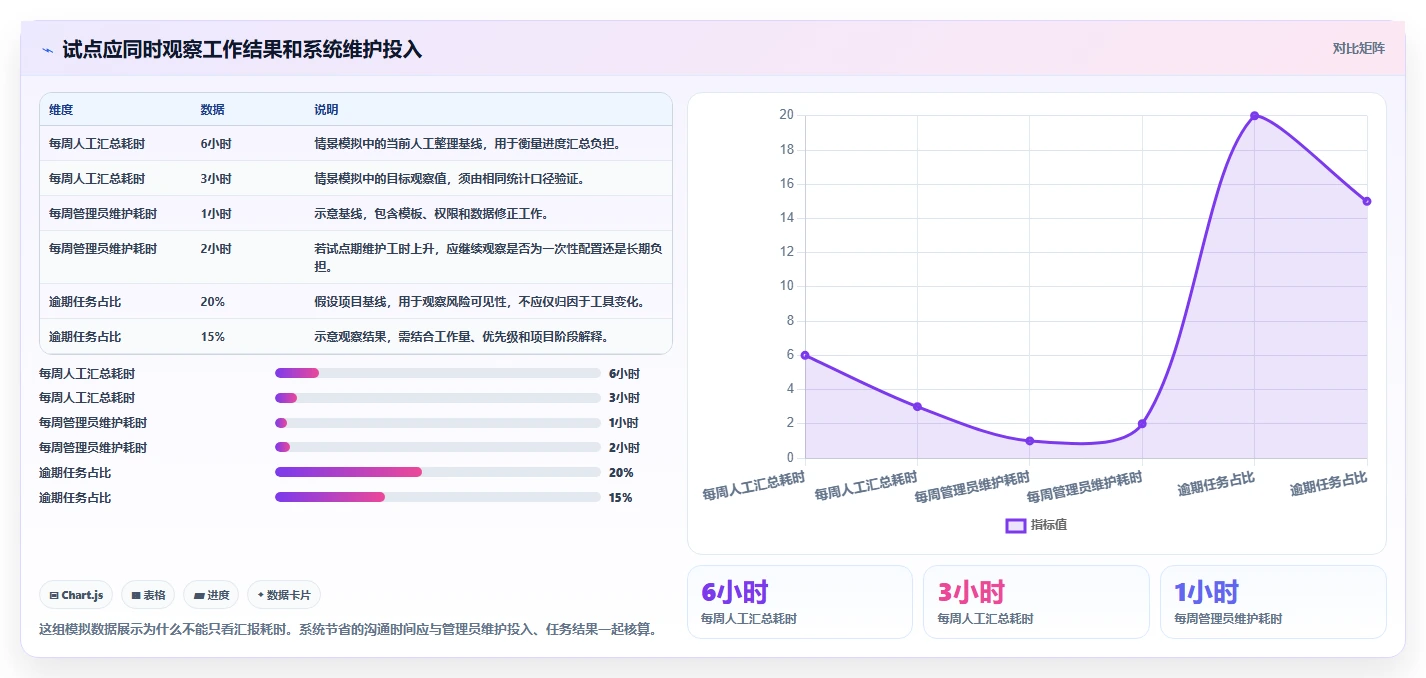
Task: Select the 2小时 cell in the table
Action: point(216,248)
